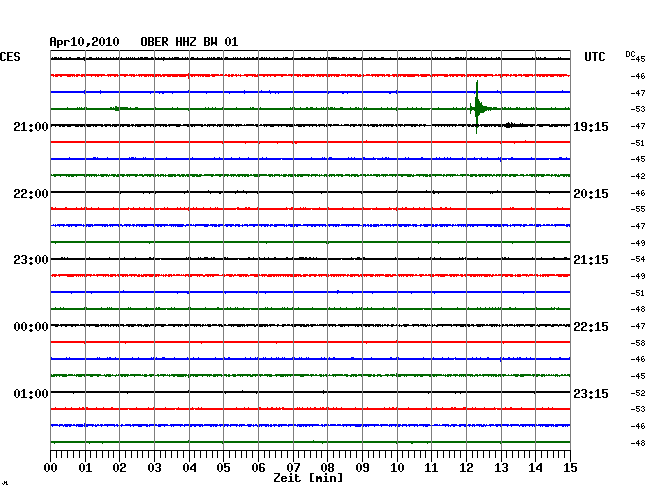Select the 07 minute axis label
Viewport: 650px width, 494px height.
coord(293,468)
